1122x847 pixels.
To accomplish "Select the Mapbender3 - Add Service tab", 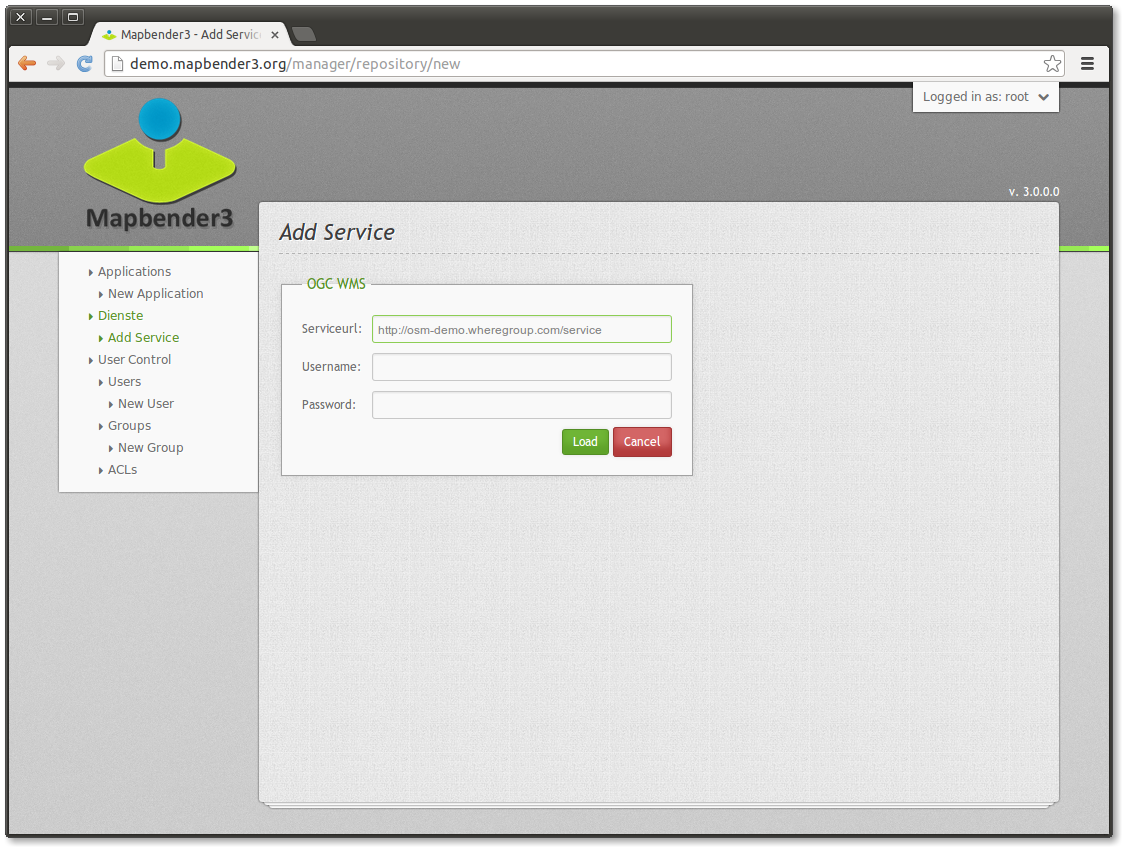I will [x=190, y=34].
